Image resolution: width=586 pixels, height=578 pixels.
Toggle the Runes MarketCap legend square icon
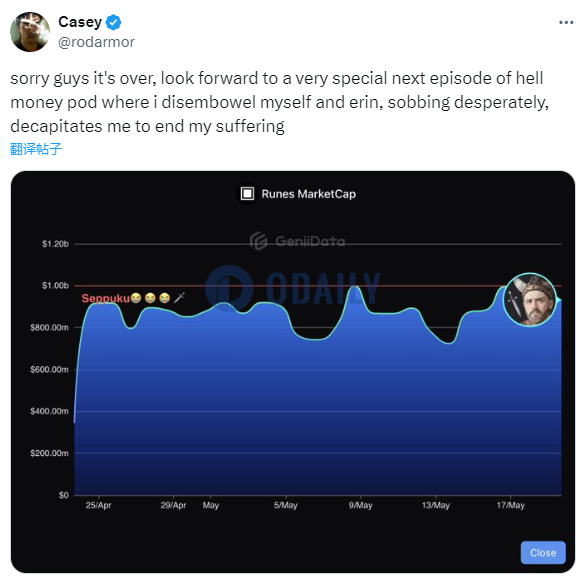tap(247, 194)
